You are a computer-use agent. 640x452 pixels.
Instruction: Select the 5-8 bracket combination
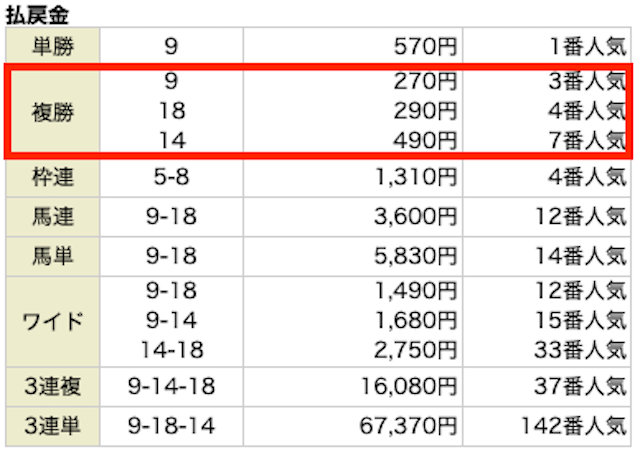pyautogui.click(x=171, y=177)
